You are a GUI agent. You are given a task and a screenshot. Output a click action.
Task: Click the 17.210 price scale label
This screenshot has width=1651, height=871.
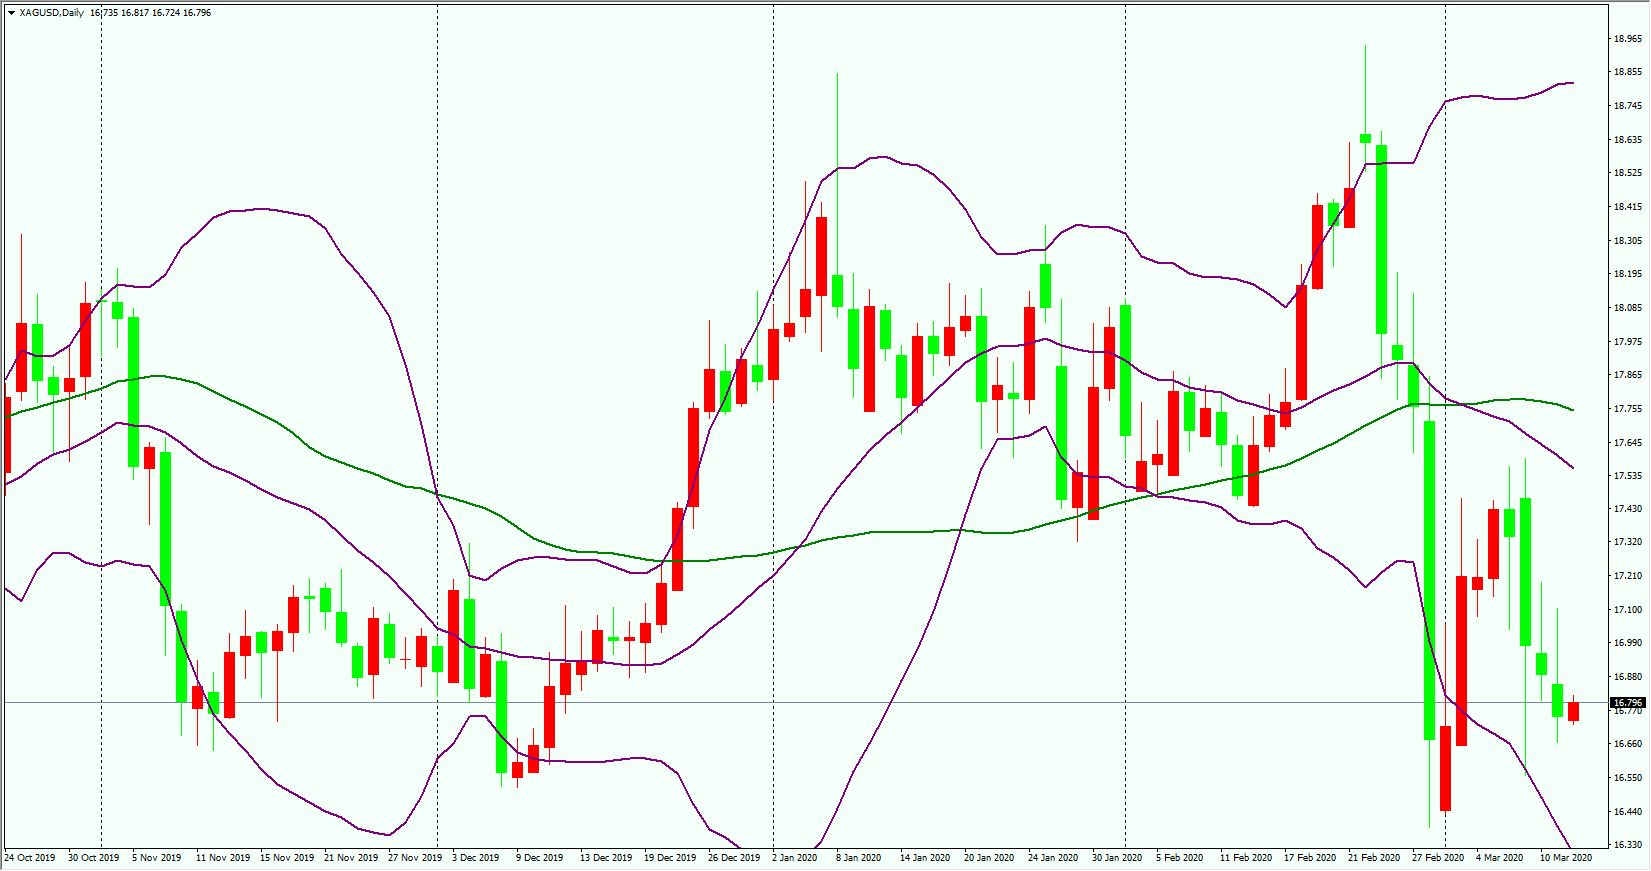click(x=1628, y=576)
